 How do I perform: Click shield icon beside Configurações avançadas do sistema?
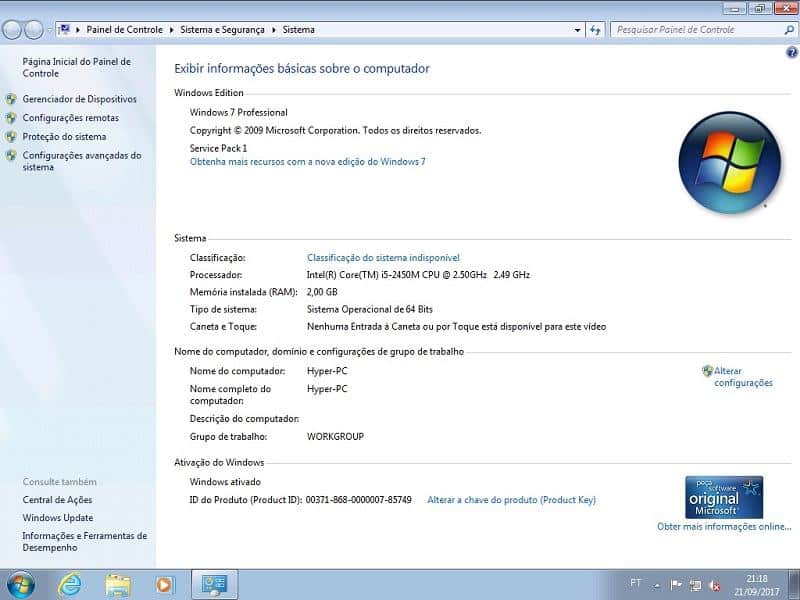click(11, 156)
